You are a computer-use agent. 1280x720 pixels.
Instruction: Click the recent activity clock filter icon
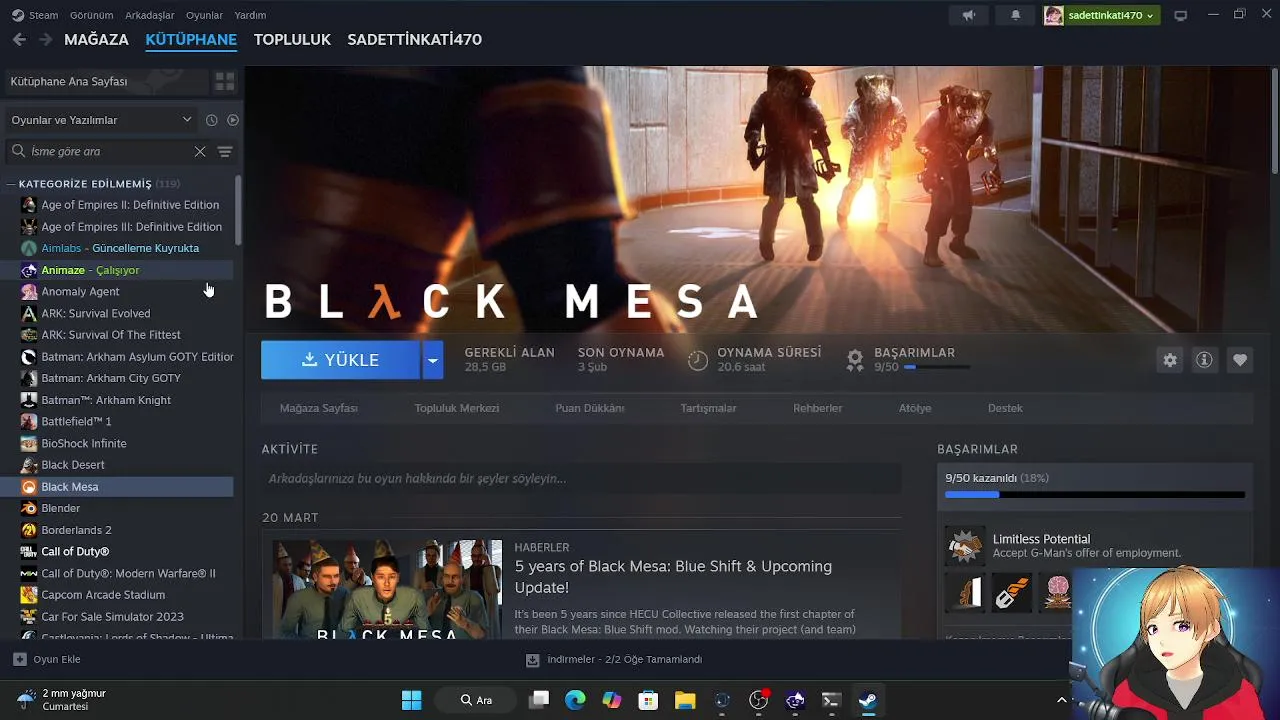click(211, 120)
